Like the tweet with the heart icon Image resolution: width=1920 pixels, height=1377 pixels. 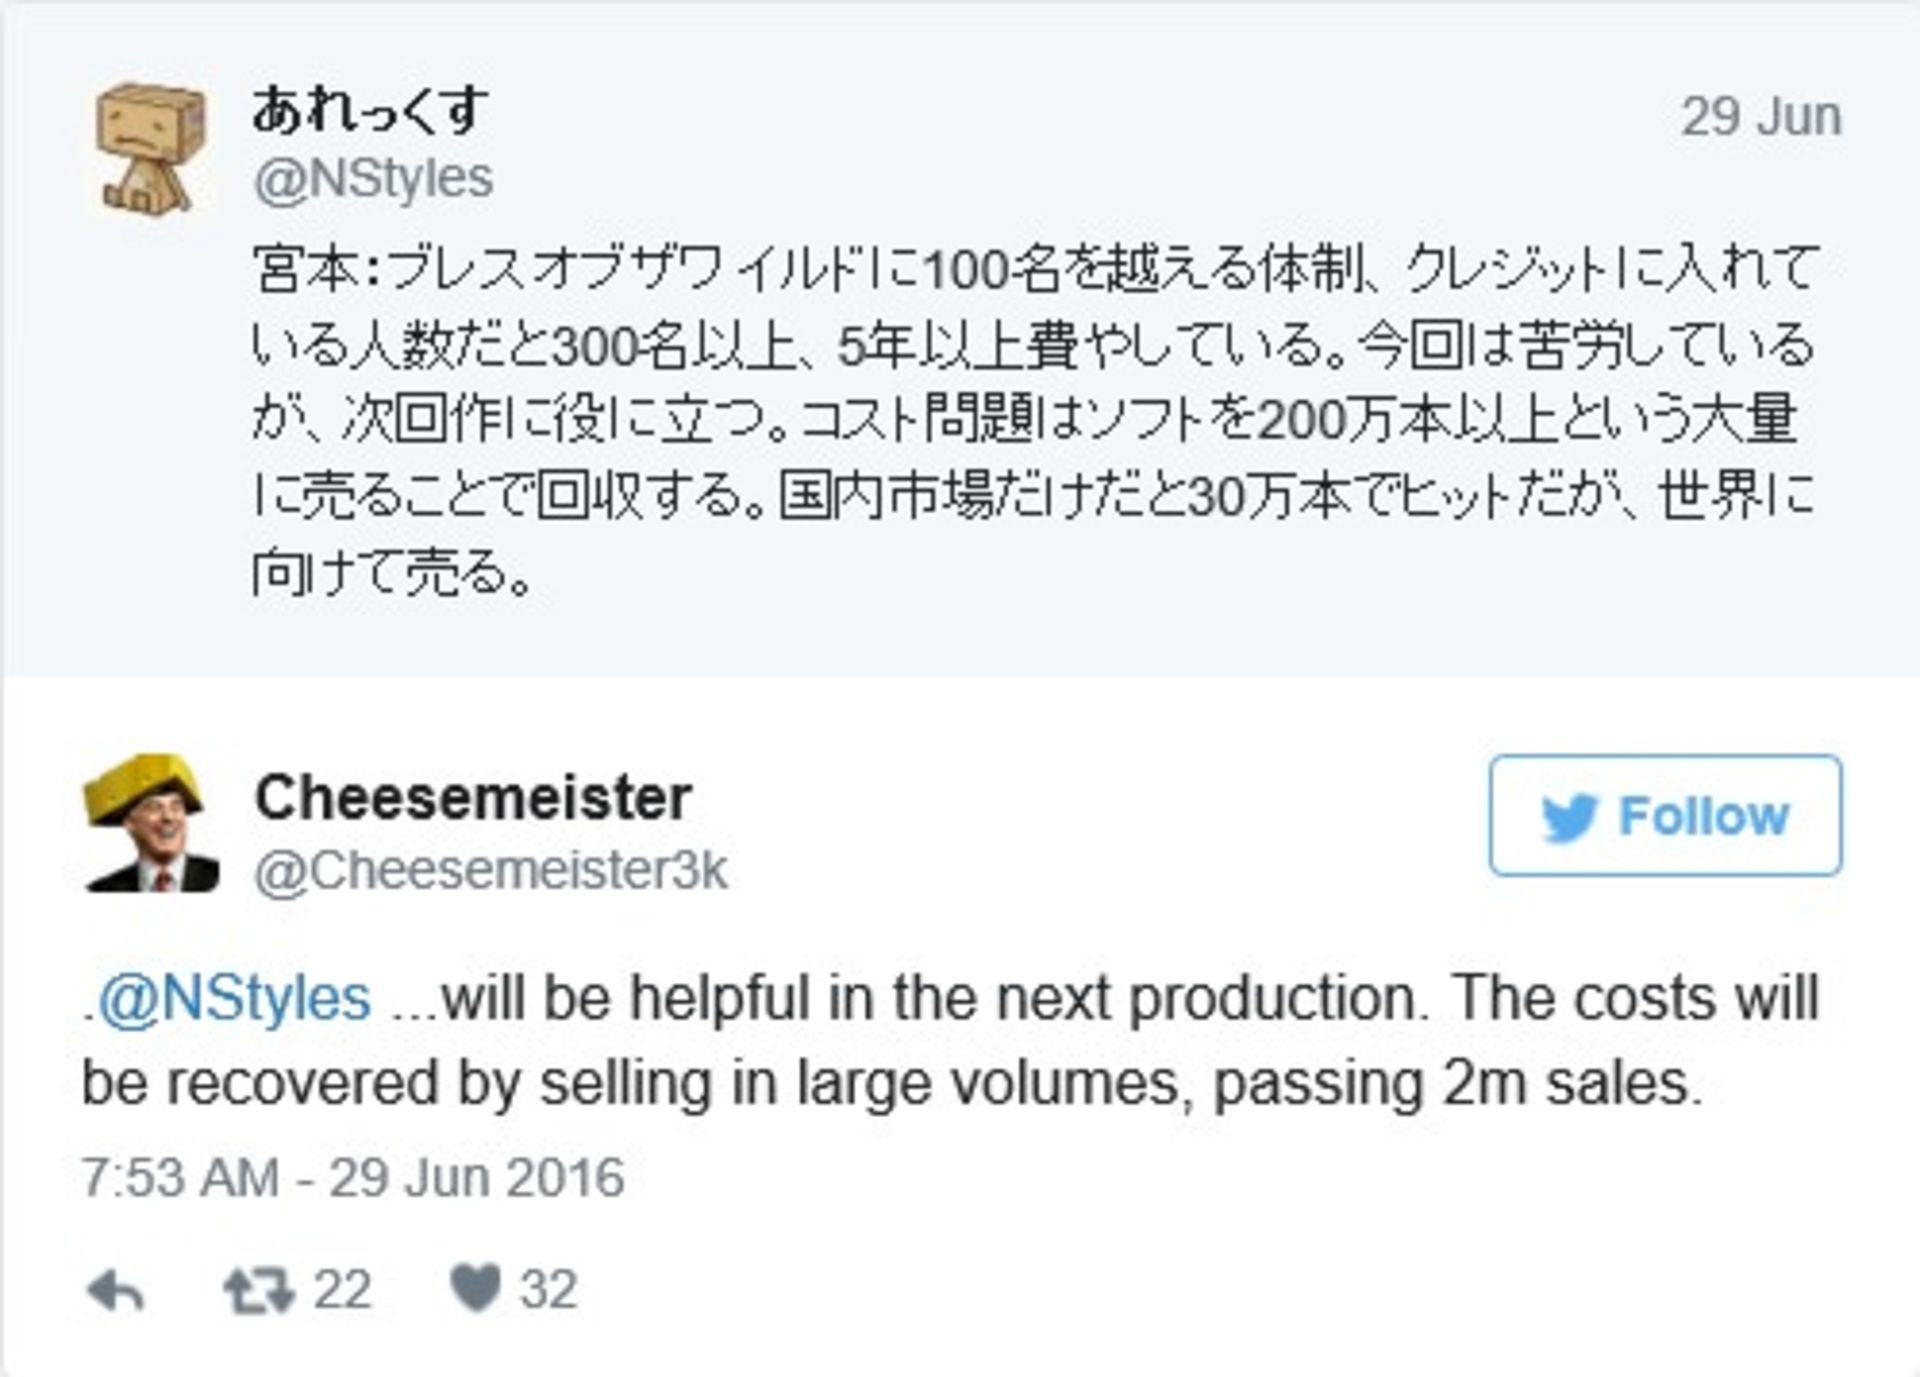pyautogui.click(x=475, y=1288)
